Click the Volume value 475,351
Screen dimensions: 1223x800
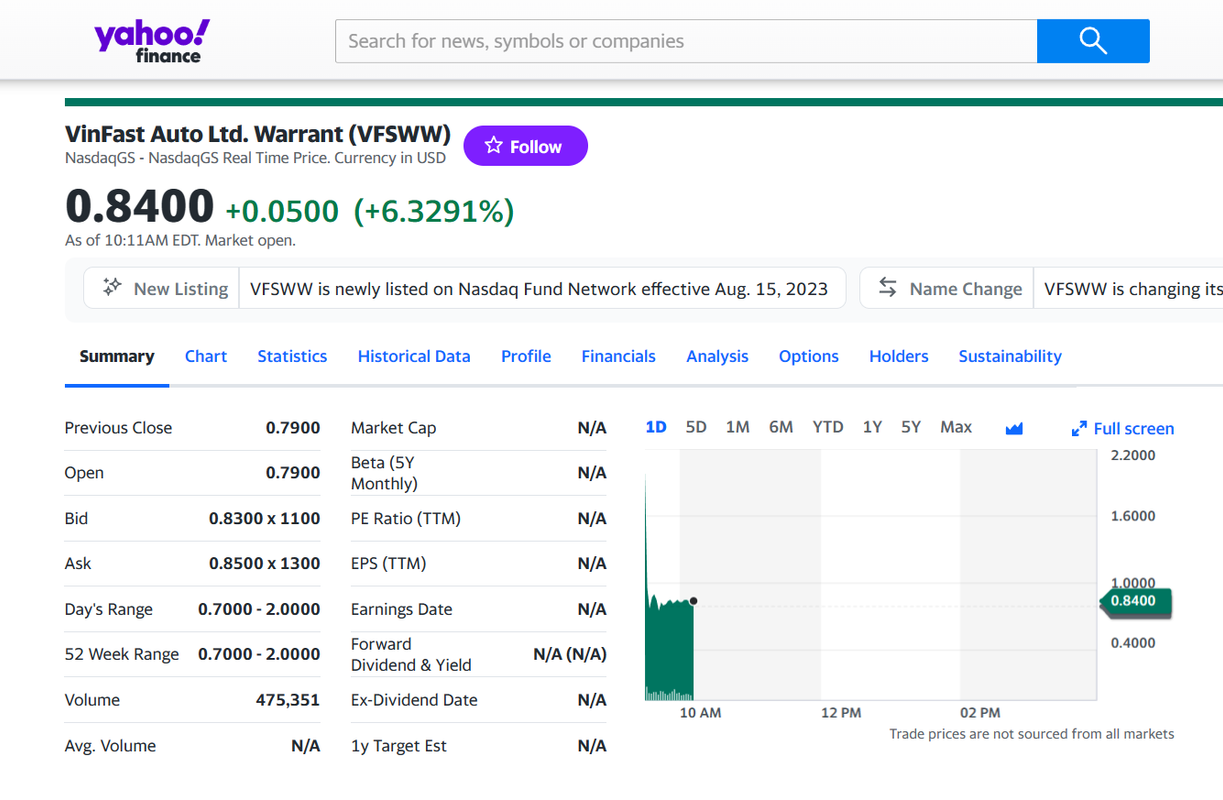(x=288, y=700)
